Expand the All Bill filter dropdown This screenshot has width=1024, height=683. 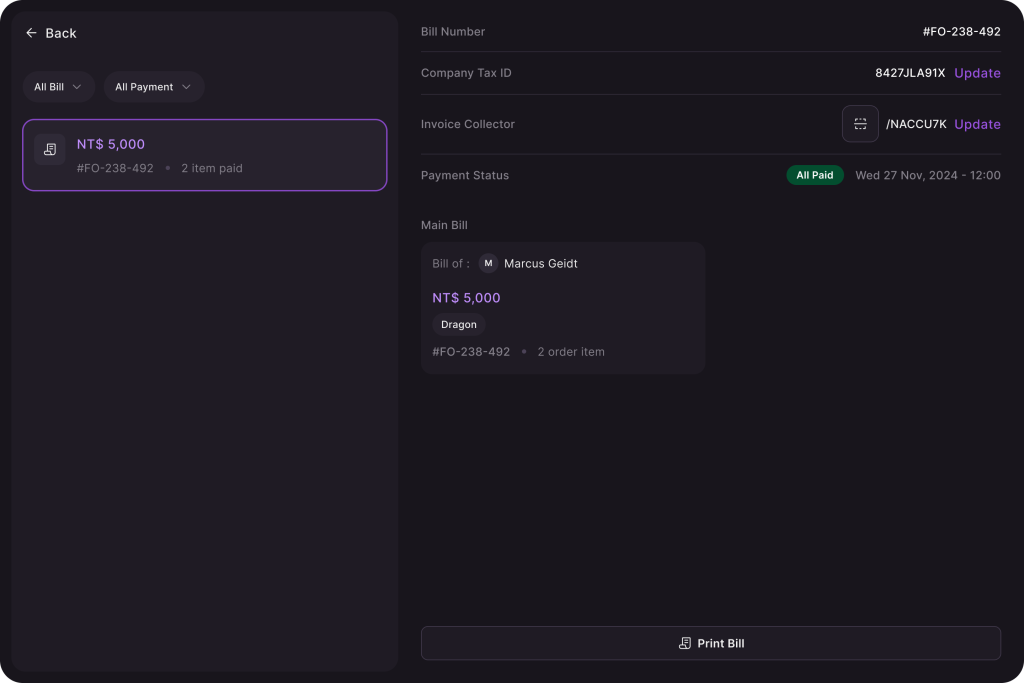[59, 87]
